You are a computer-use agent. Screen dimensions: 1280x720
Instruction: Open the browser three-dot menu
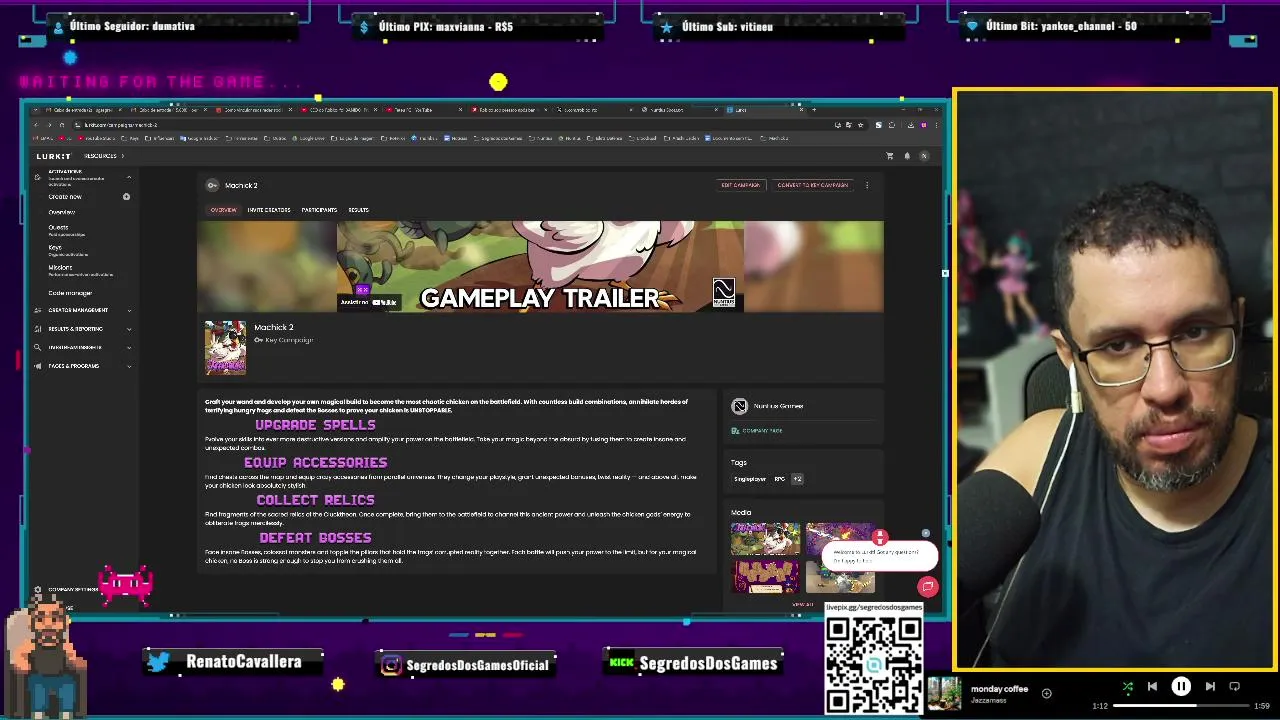click(937, 125)
